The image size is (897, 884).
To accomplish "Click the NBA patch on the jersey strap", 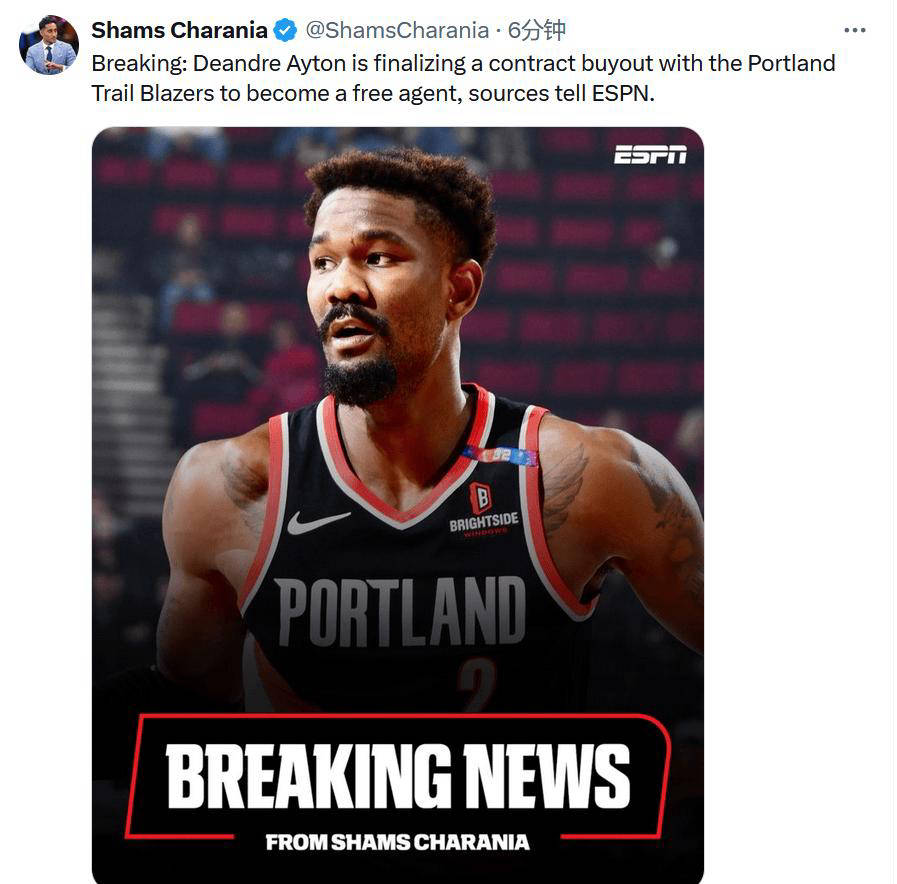I will [x=502, y=455].
